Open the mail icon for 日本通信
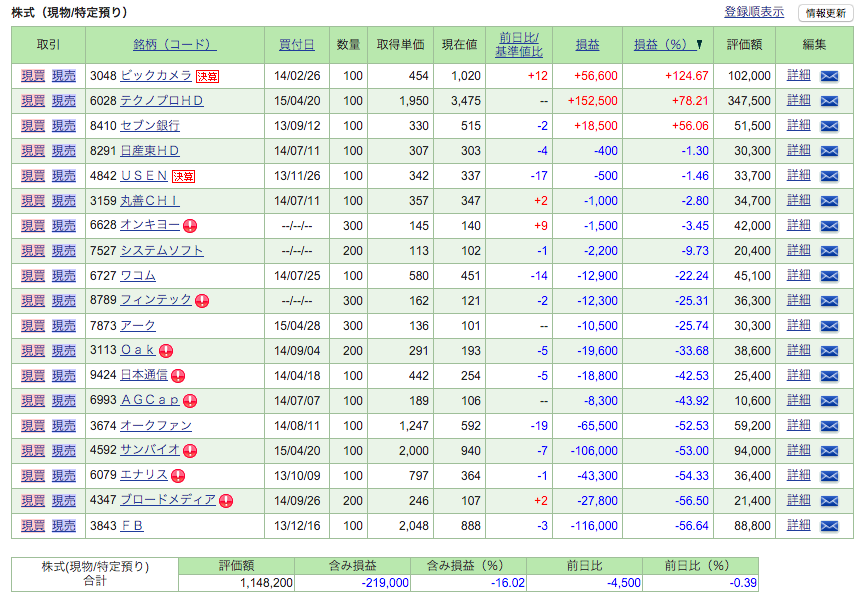Image resolution: width=862 pixels, height=600 pixels. (829, 376)
